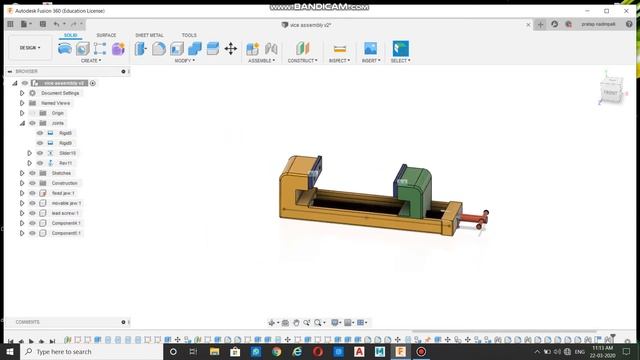Screen dimensions: 640x360
Task: Expand the Component4:1 node
Action: click(x=22, y=223)
